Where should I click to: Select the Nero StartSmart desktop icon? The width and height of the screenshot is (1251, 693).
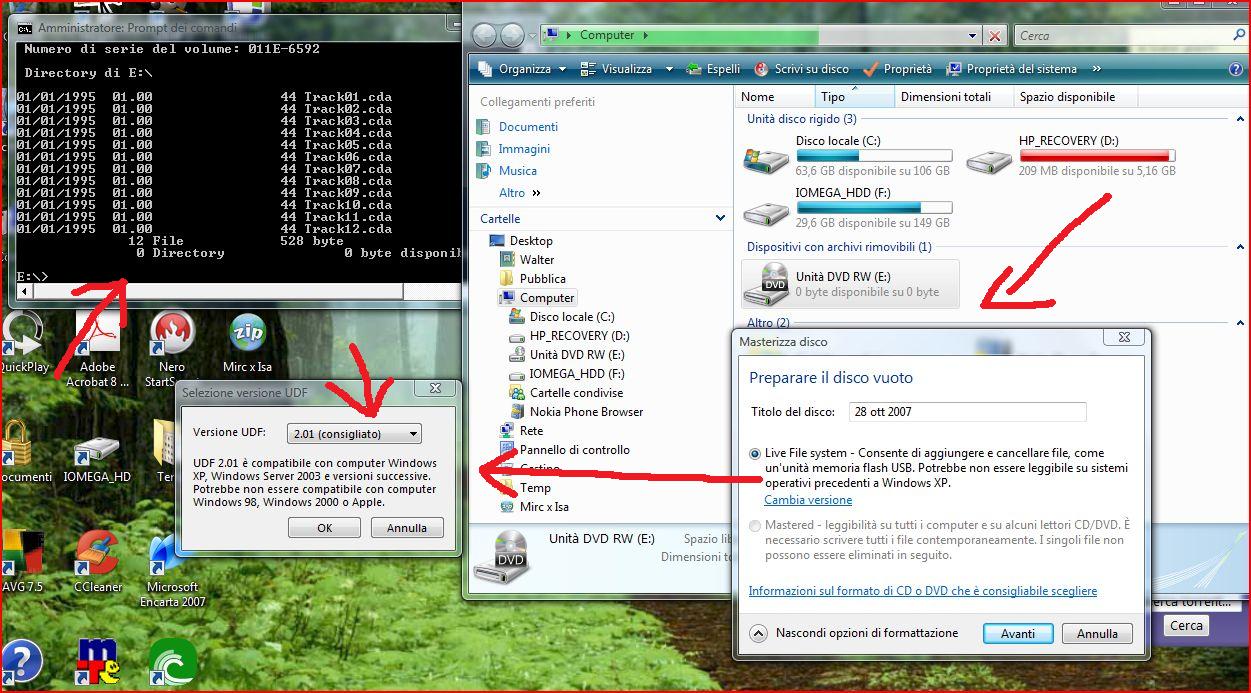click(172, 350)
